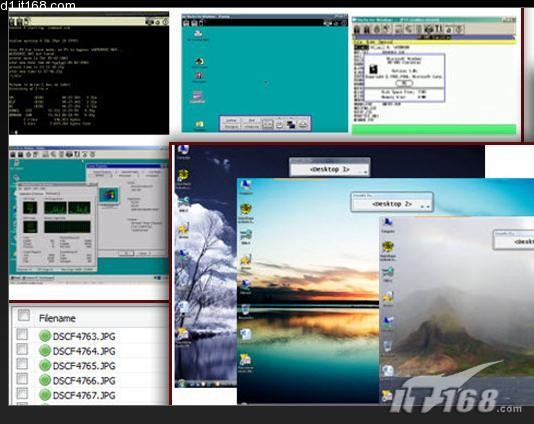
Task: Click the launch pad bar on the teal desktop
Action: click(265, 123)
